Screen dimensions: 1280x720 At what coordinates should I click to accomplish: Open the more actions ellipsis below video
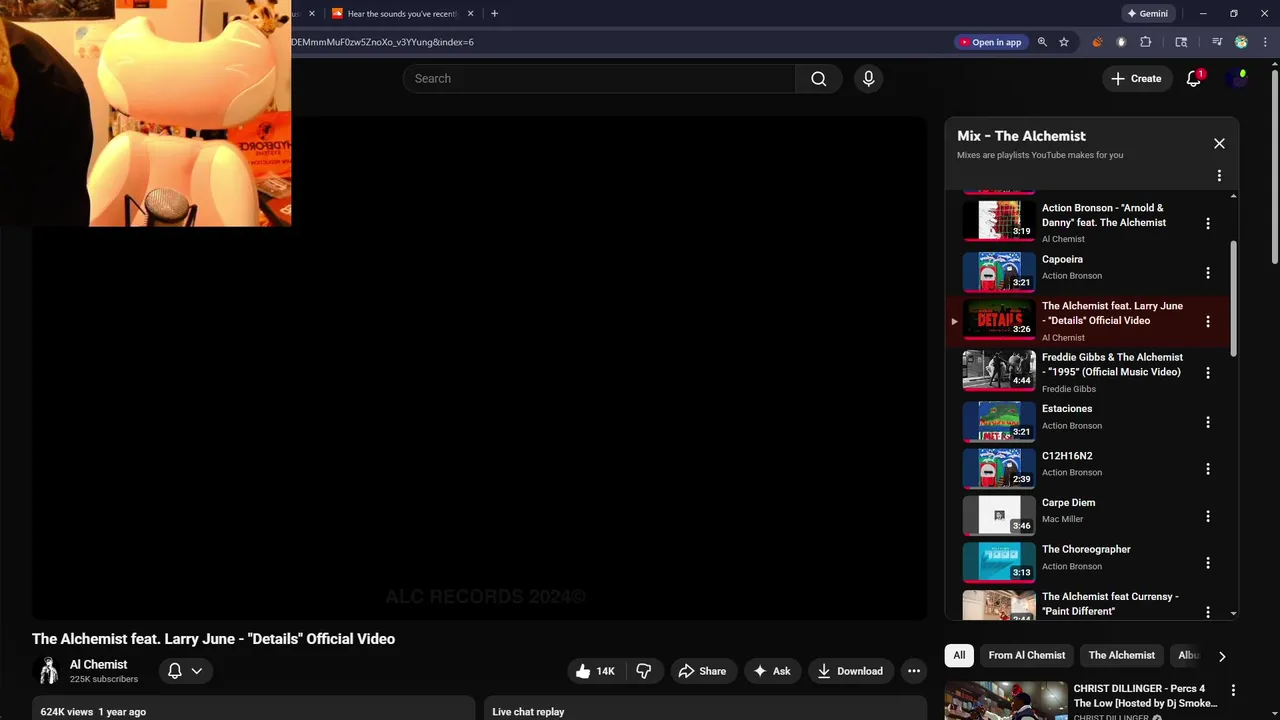click(914, 671)
